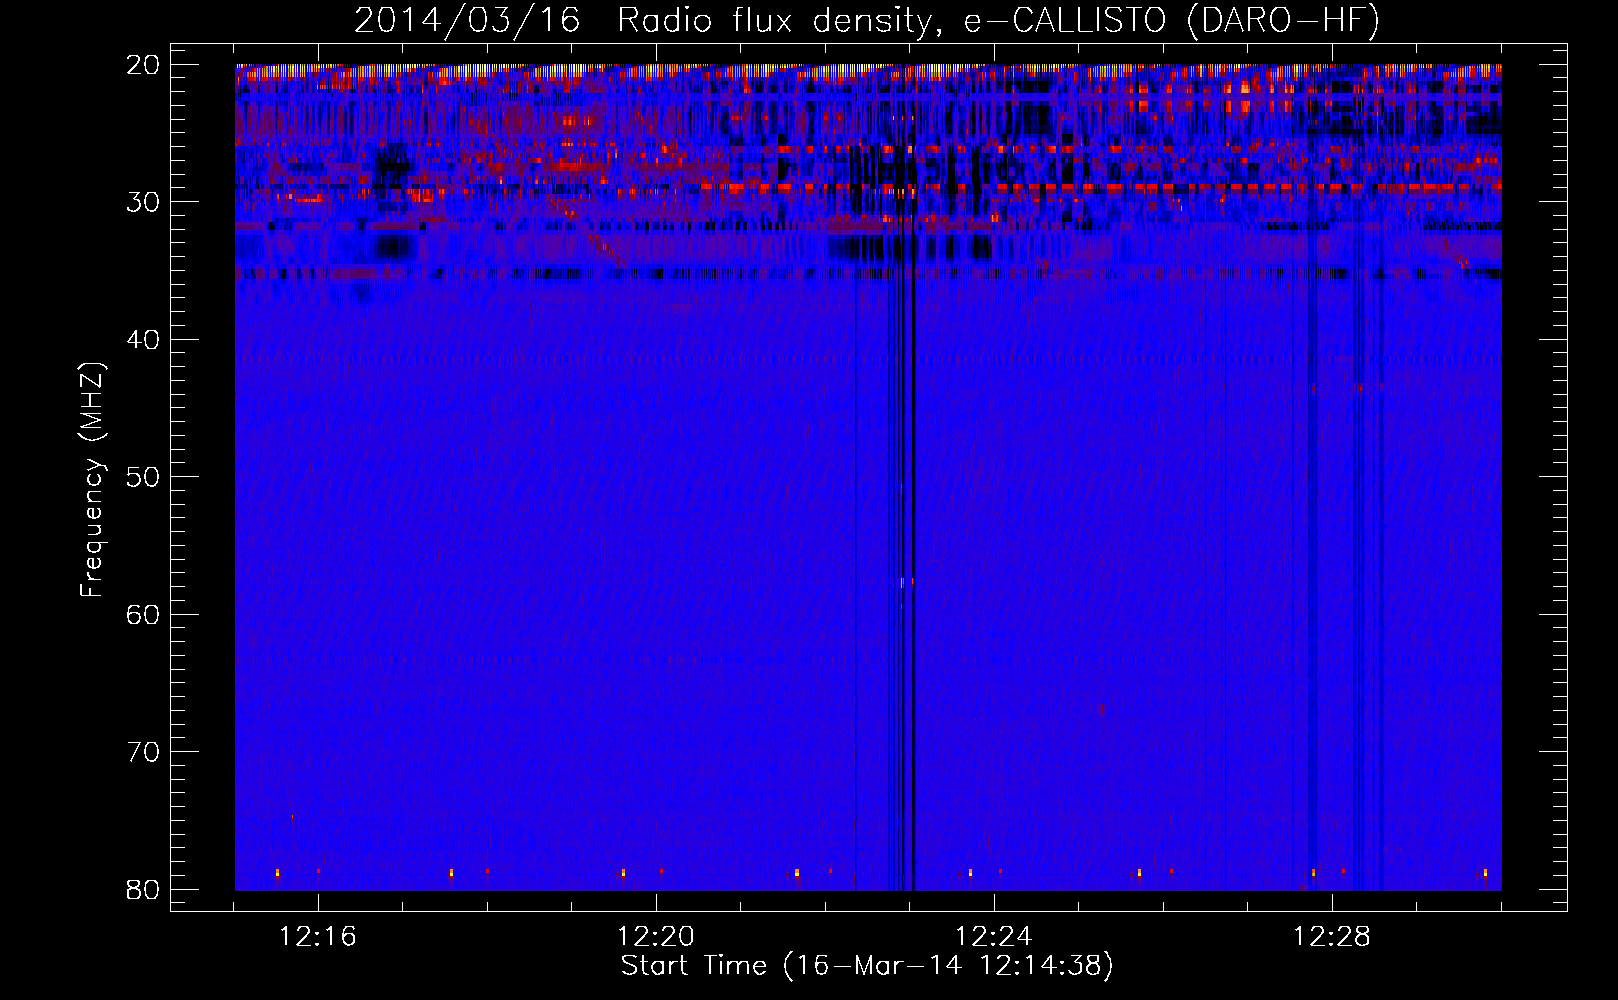Click the 20 MHz frequency tick label
Screen dimensions: 1618x1000
pos(144,65)
